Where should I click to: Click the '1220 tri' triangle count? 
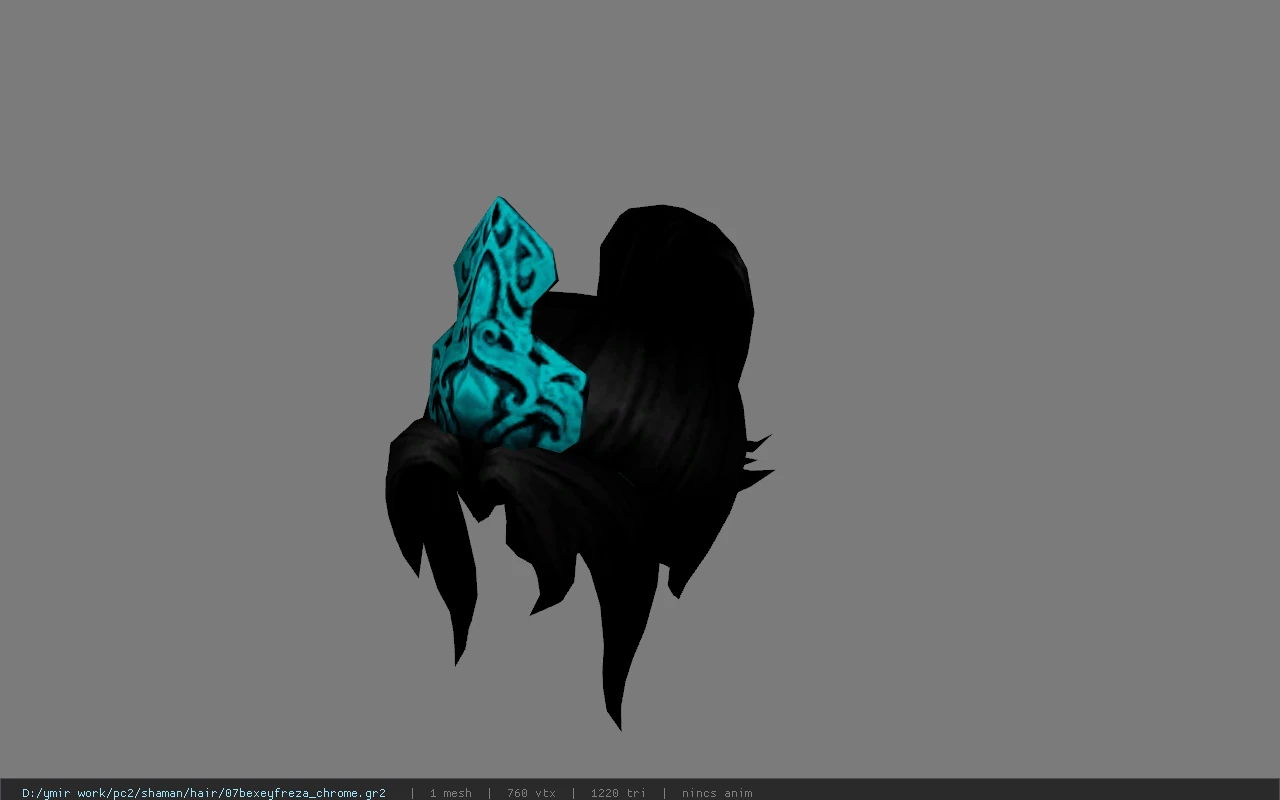click(x=618, y=793)
